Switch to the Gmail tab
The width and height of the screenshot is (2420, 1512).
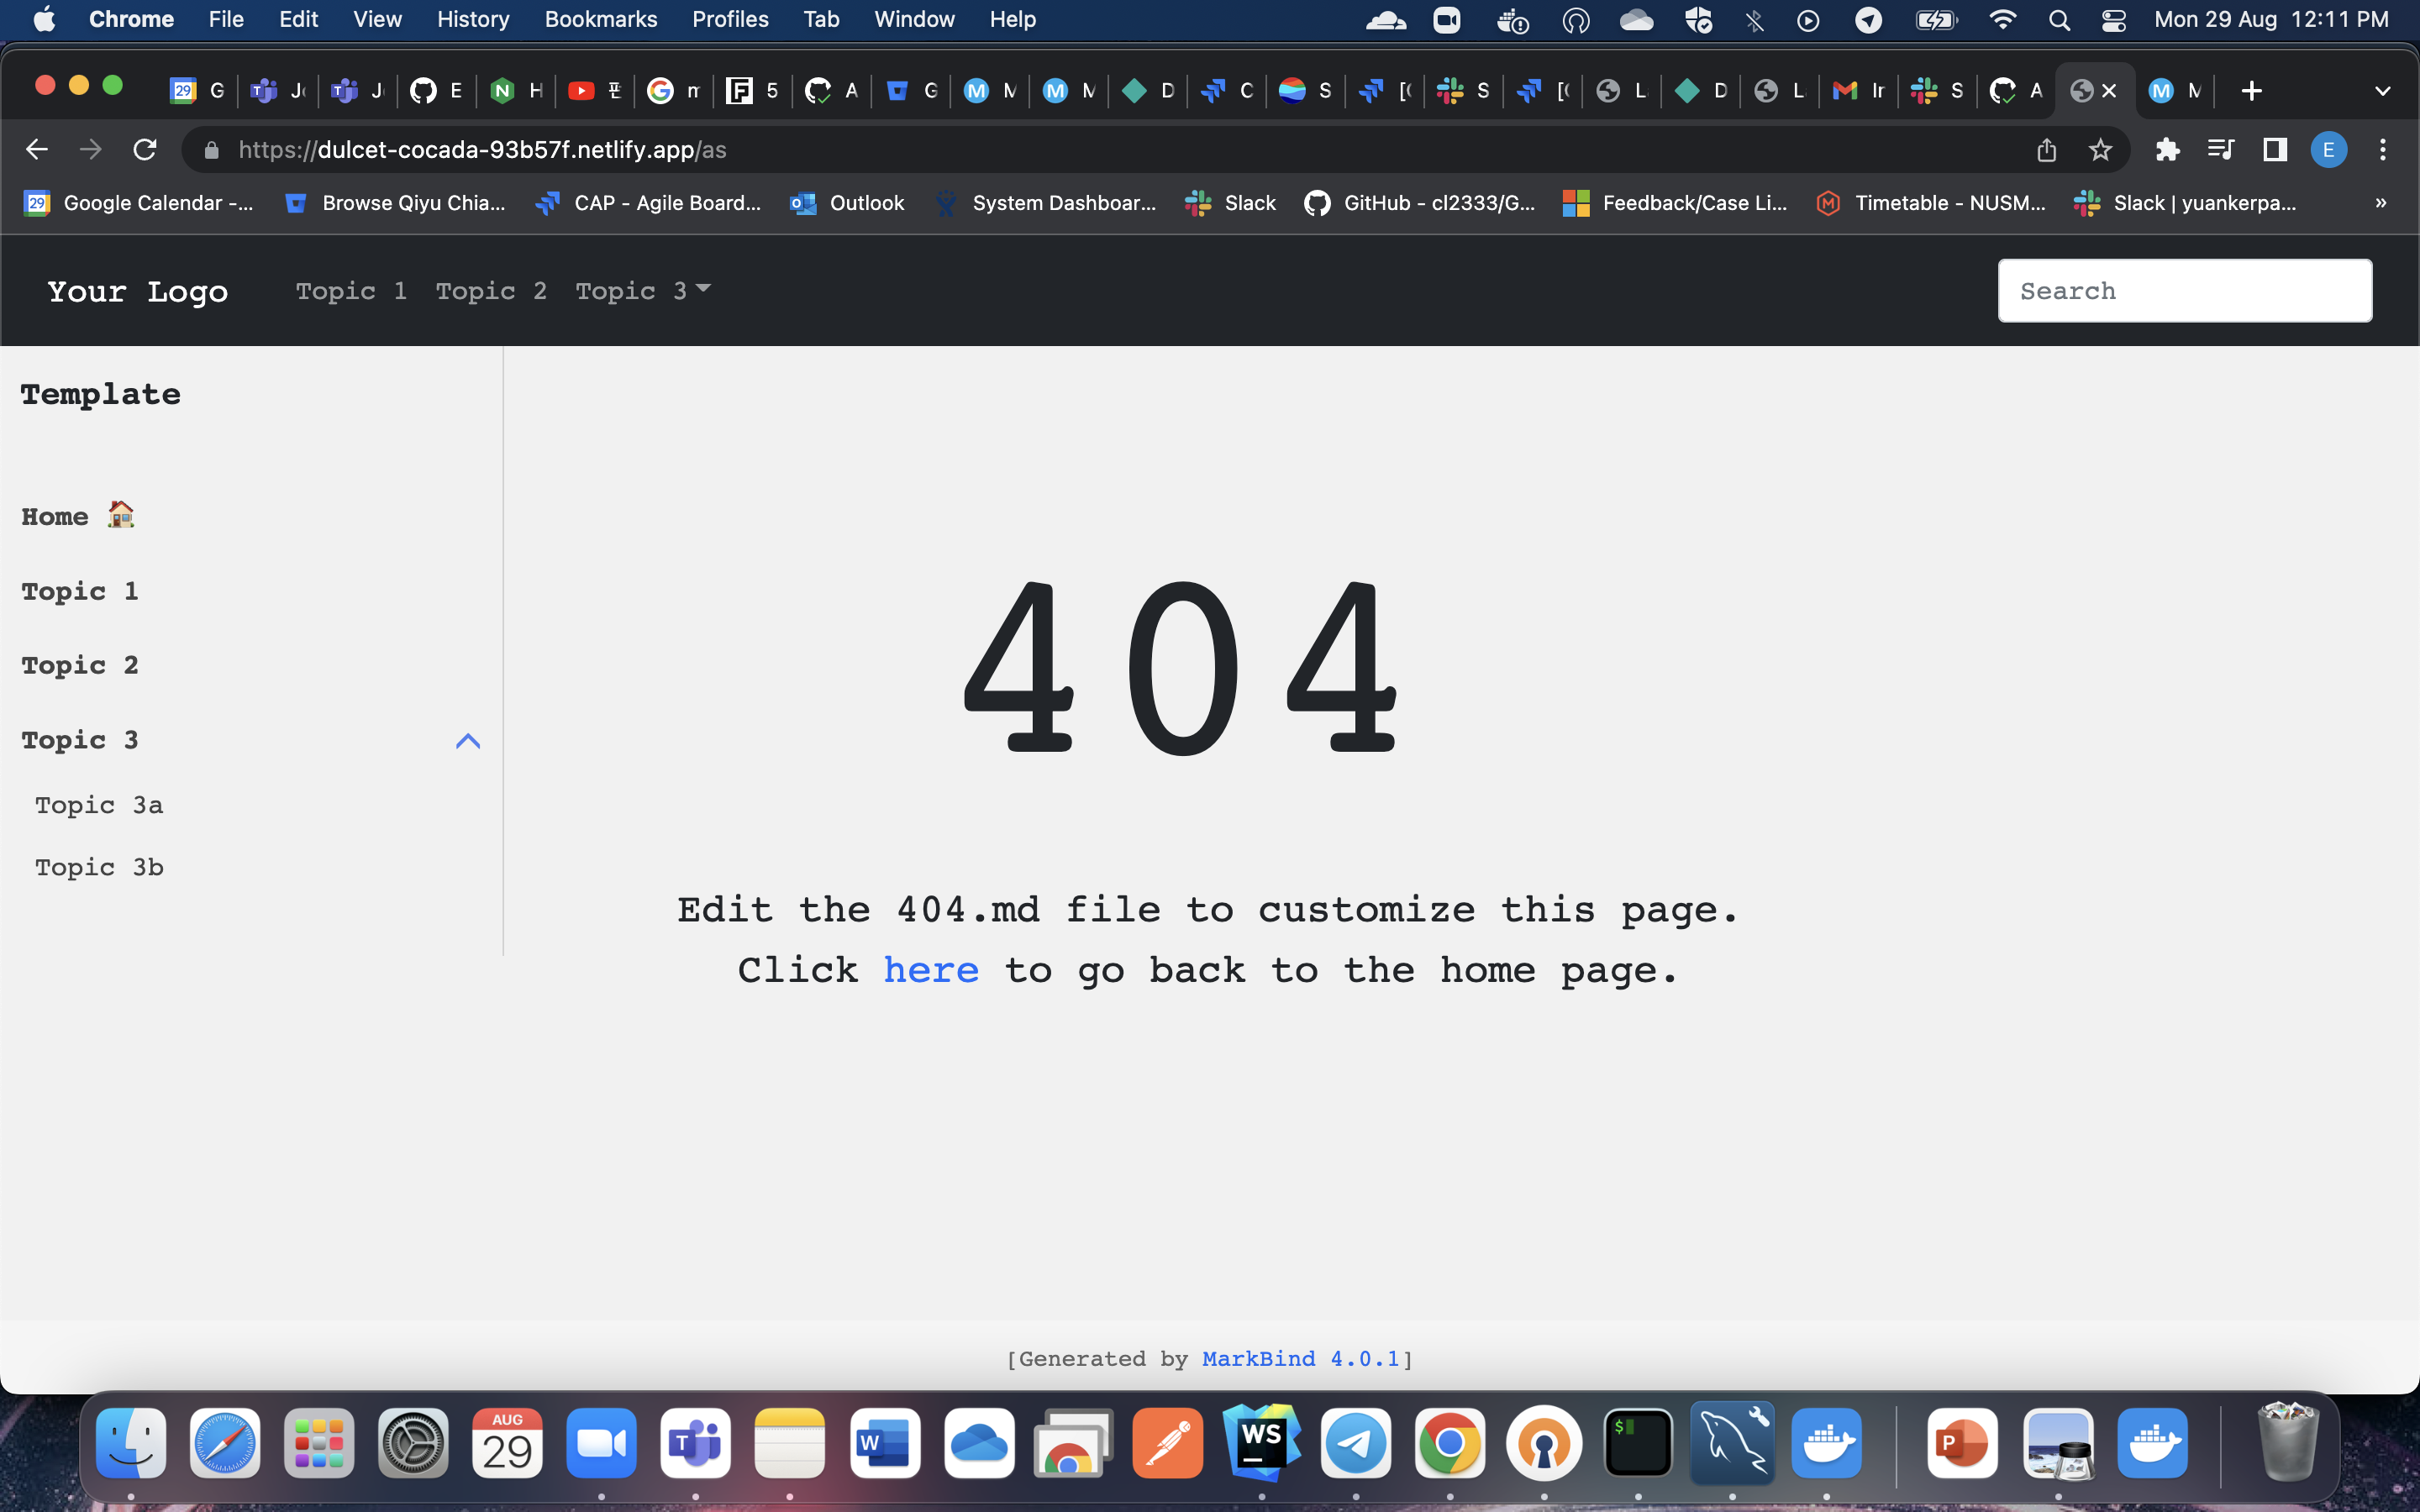[1857, 91]
